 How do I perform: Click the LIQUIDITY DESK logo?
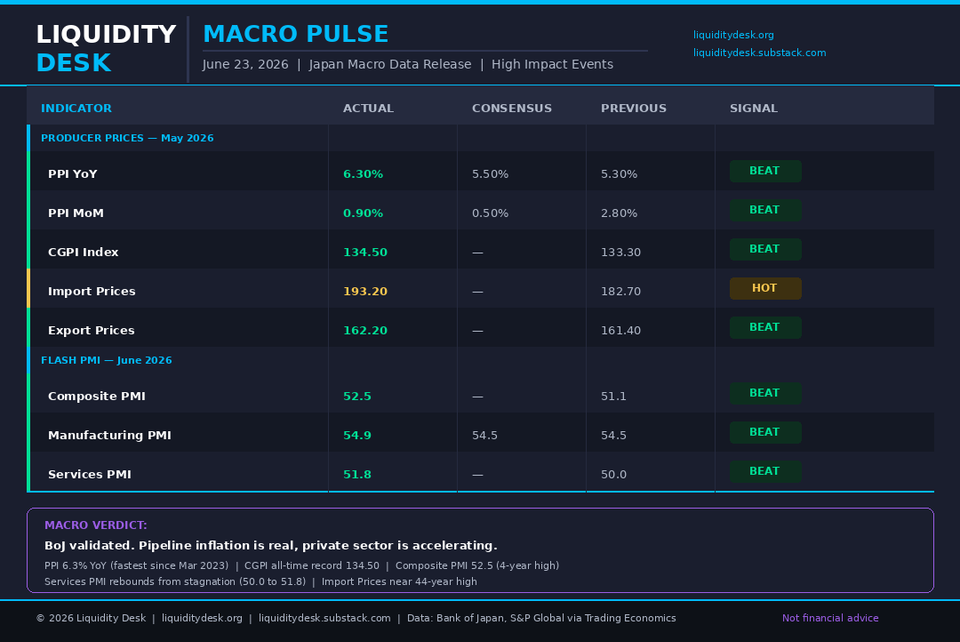coord(106,48)
